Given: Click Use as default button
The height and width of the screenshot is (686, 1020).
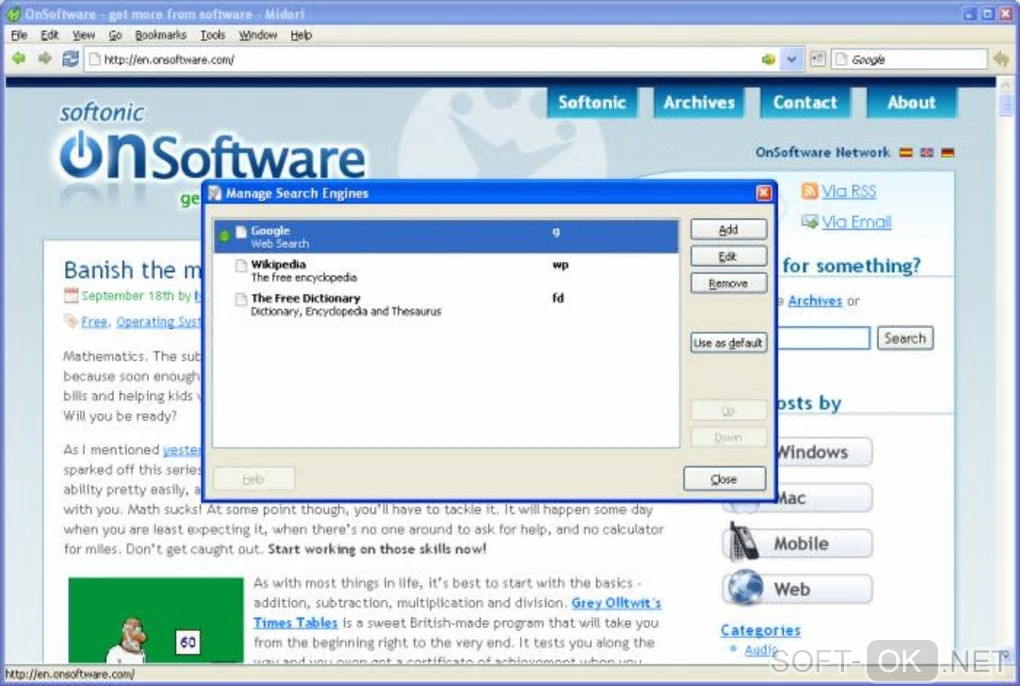Looking at the screenshot, I should click(x=729, y=343).
